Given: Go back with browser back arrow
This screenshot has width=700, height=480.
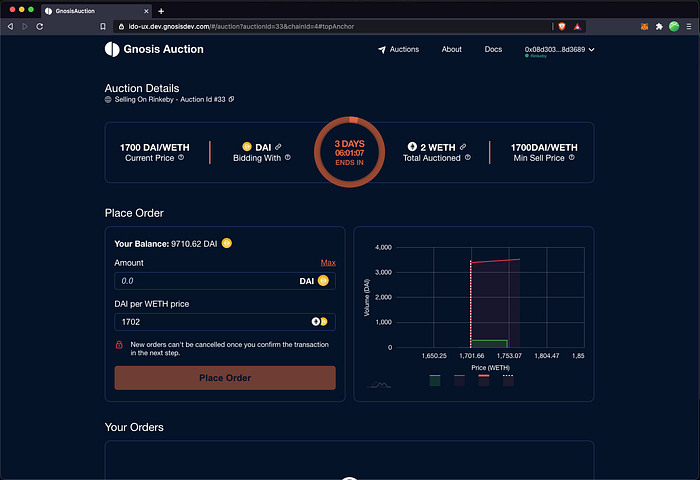Looking at the screenshot, I should (10, 27).
